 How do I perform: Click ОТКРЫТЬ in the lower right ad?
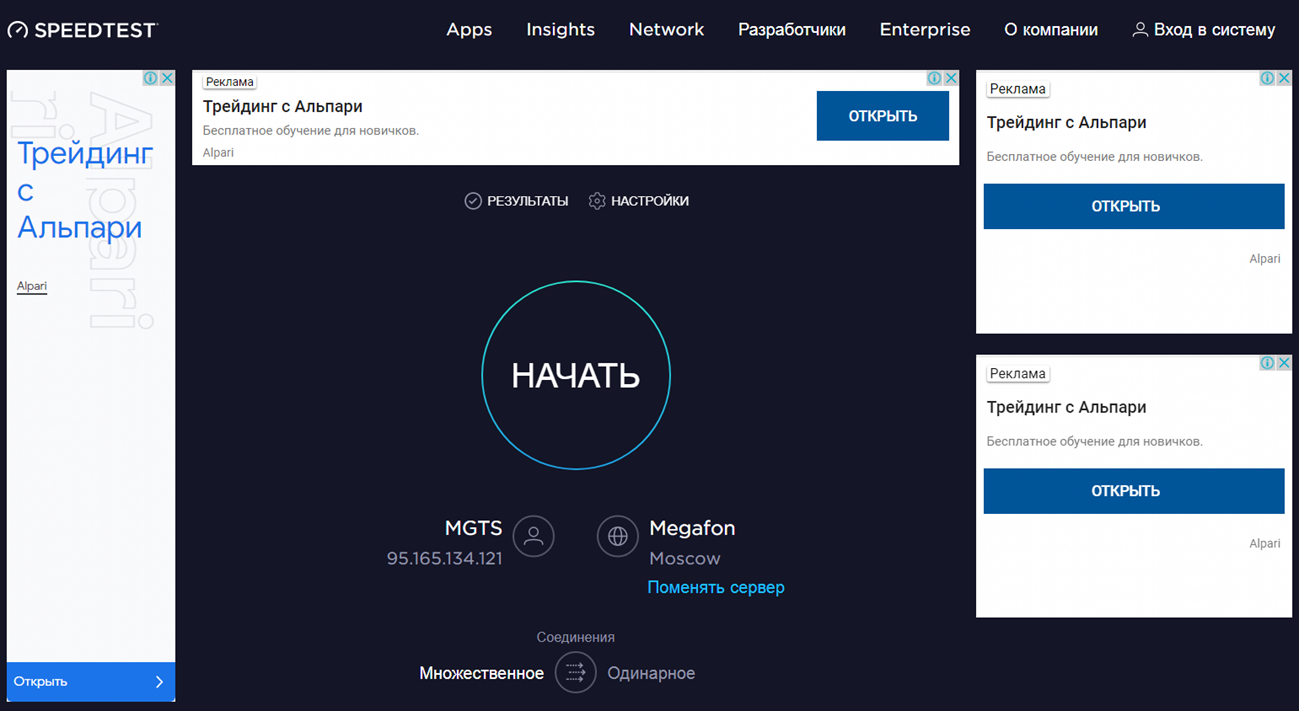(x=1134, y=491)
